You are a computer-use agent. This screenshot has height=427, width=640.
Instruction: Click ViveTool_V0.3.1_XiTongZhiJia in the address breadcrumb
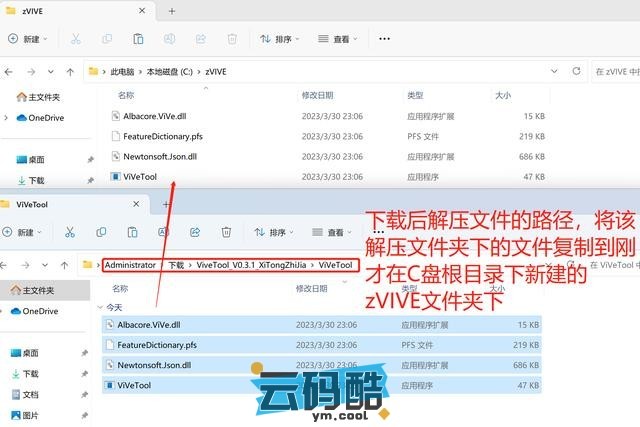(x=252, y=265)
